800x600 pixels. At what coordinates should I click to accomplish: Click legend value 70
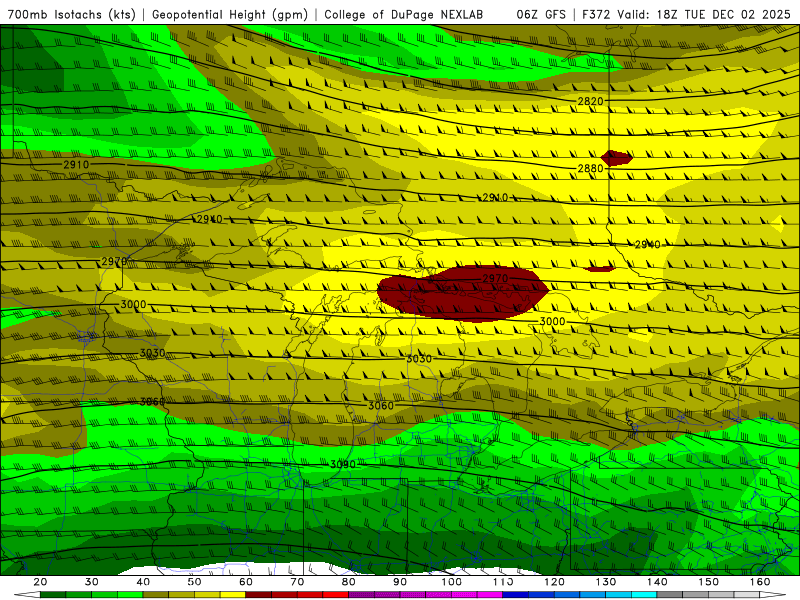pos(297,582)
